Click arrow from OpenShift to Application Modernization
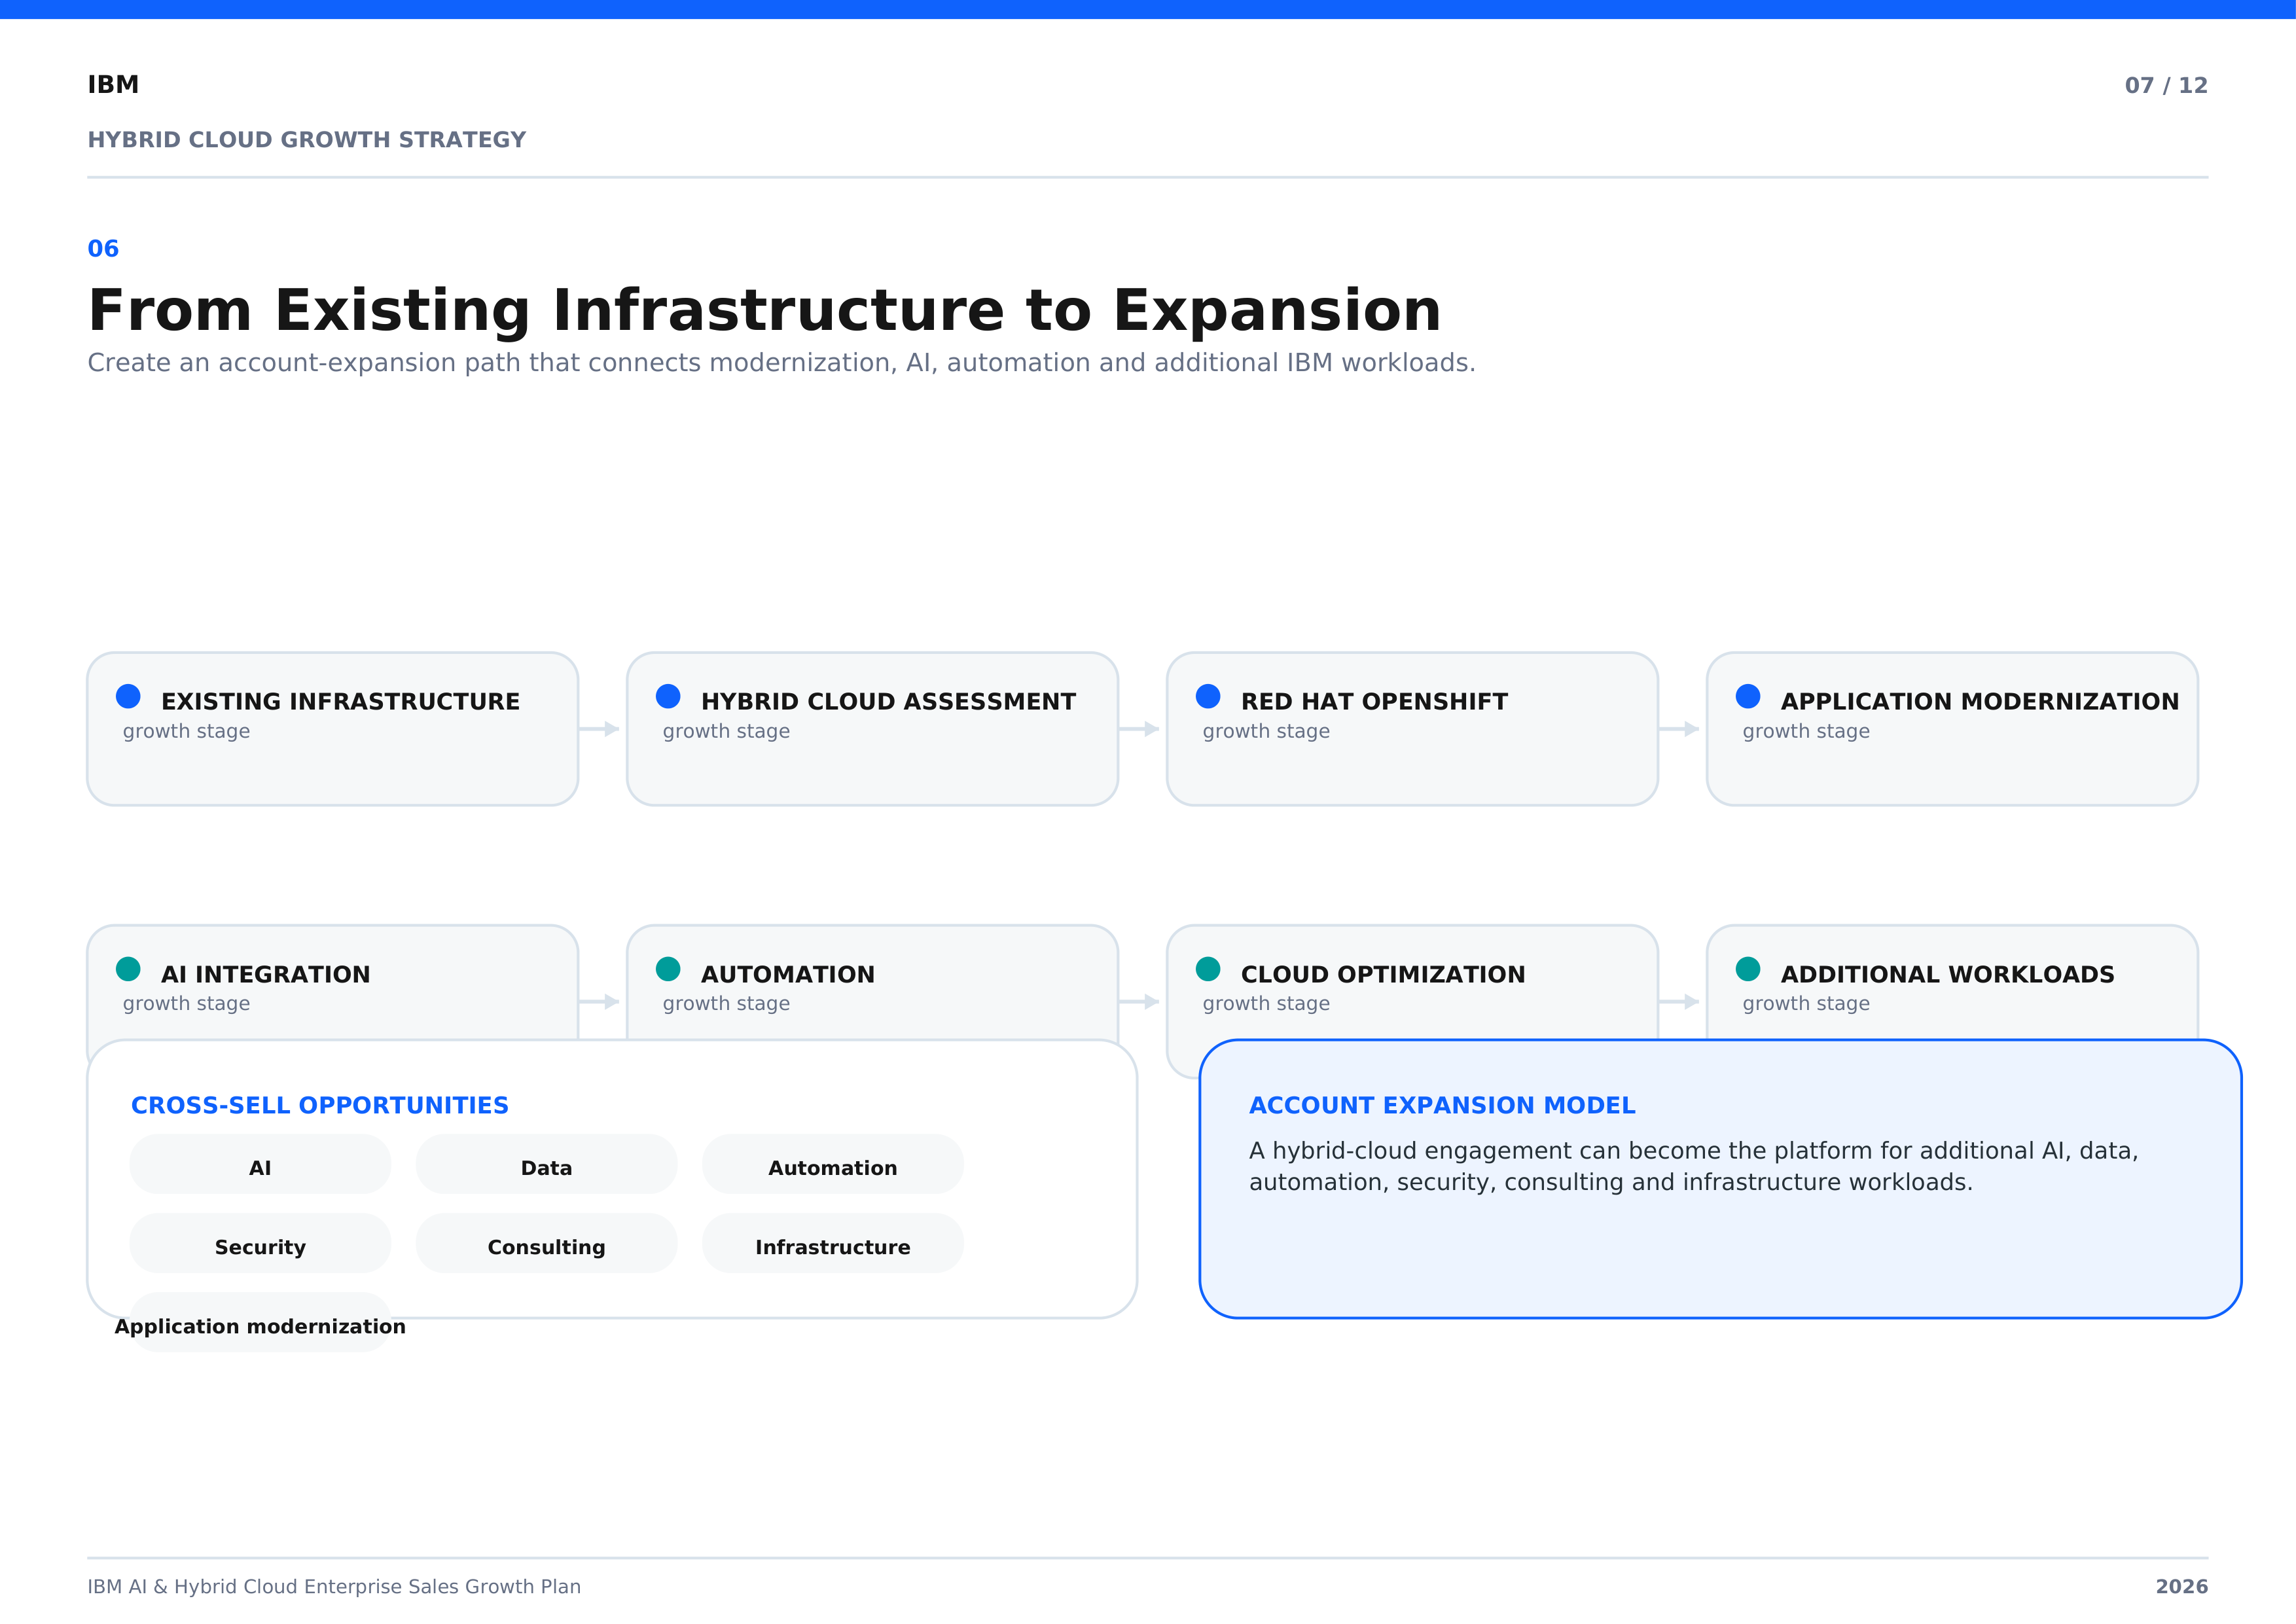Image resolution: width=2296 pixels, height=1624 pixels. (1680, 729)
